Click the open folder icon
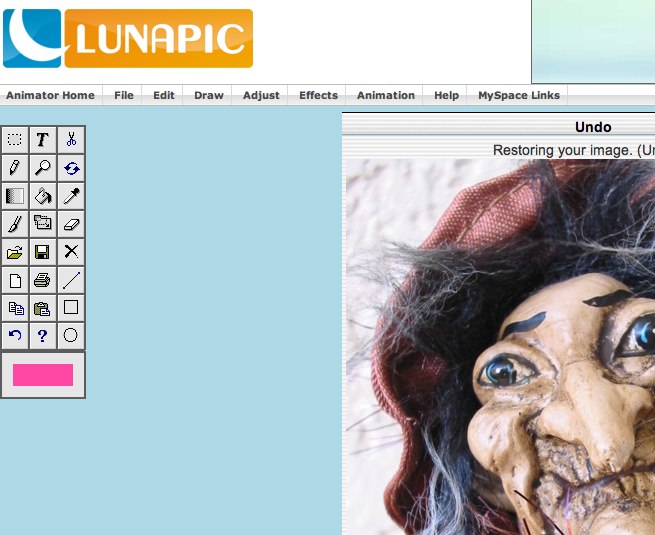This screenshot has height=535, width=655. (15, 252)
